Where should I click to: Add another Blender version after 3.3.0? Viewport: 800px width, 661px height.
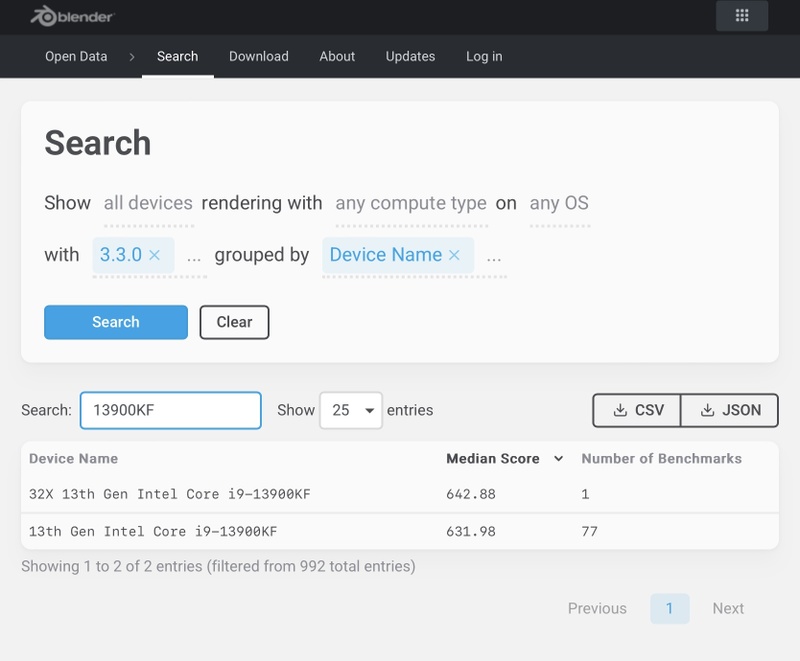coord(193,257)
